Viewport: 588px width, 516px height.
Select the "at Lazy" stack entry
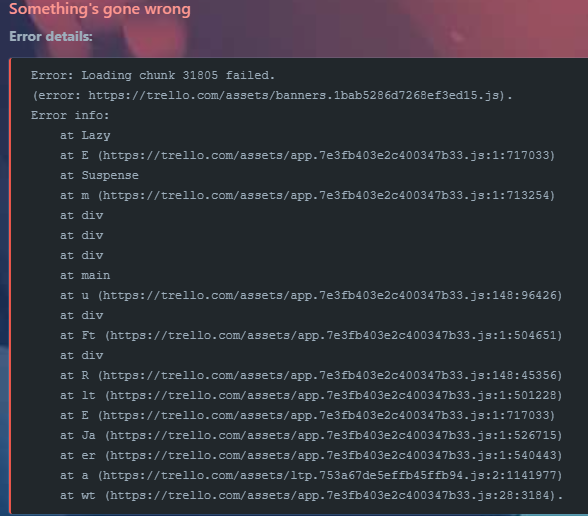click(x=85, y=135)
